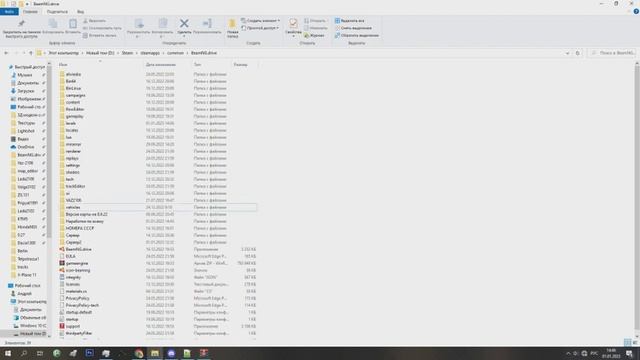This screenshot has height=360, width=640.
Task: Select This PC (Этот компьютер) in the sidebar
Action: pos(29,302)
